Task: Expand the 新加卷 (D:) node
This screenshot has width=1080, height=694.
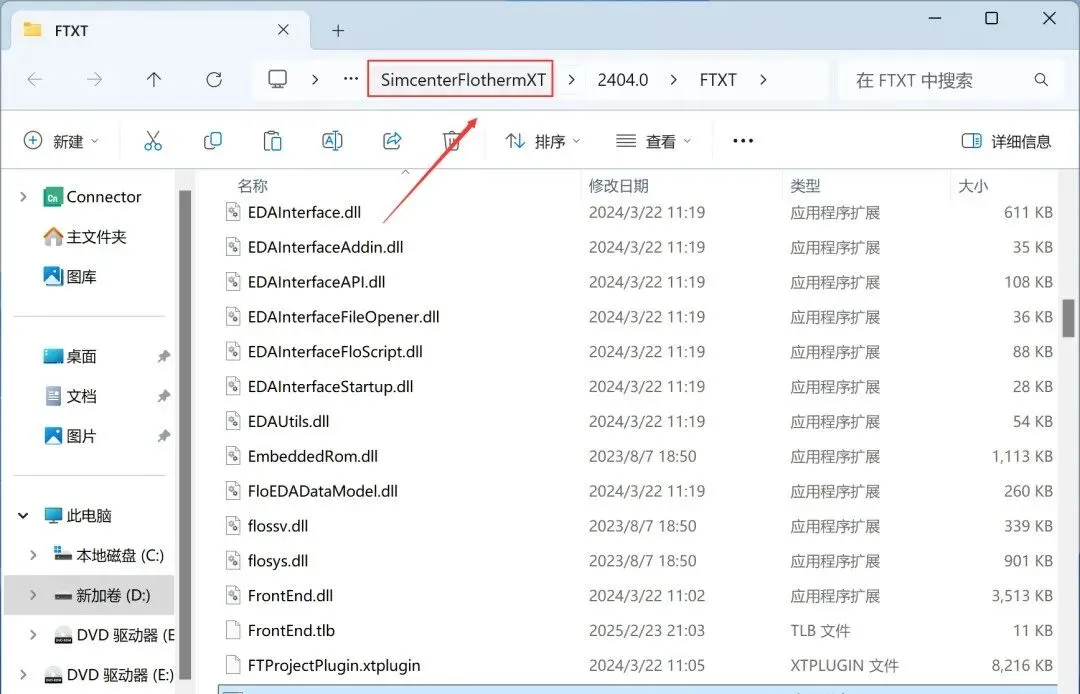Action: pos(33,595)
